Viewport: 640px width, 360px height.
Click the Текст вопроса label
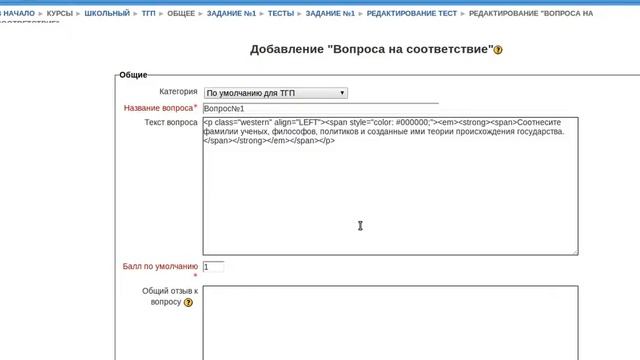171,122
